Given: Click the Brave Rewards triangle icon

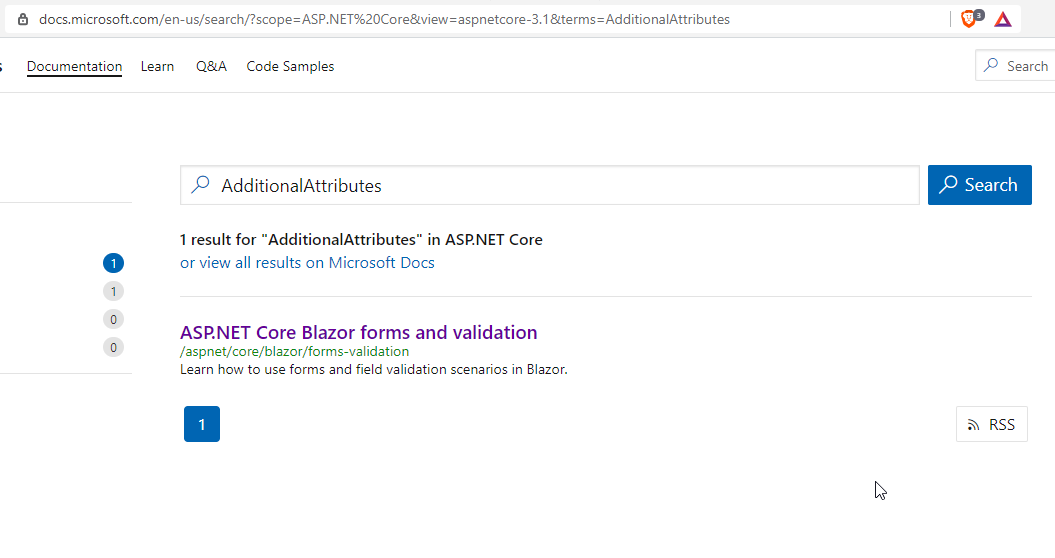Looking at the screenshot, I should coord(1003,20).
